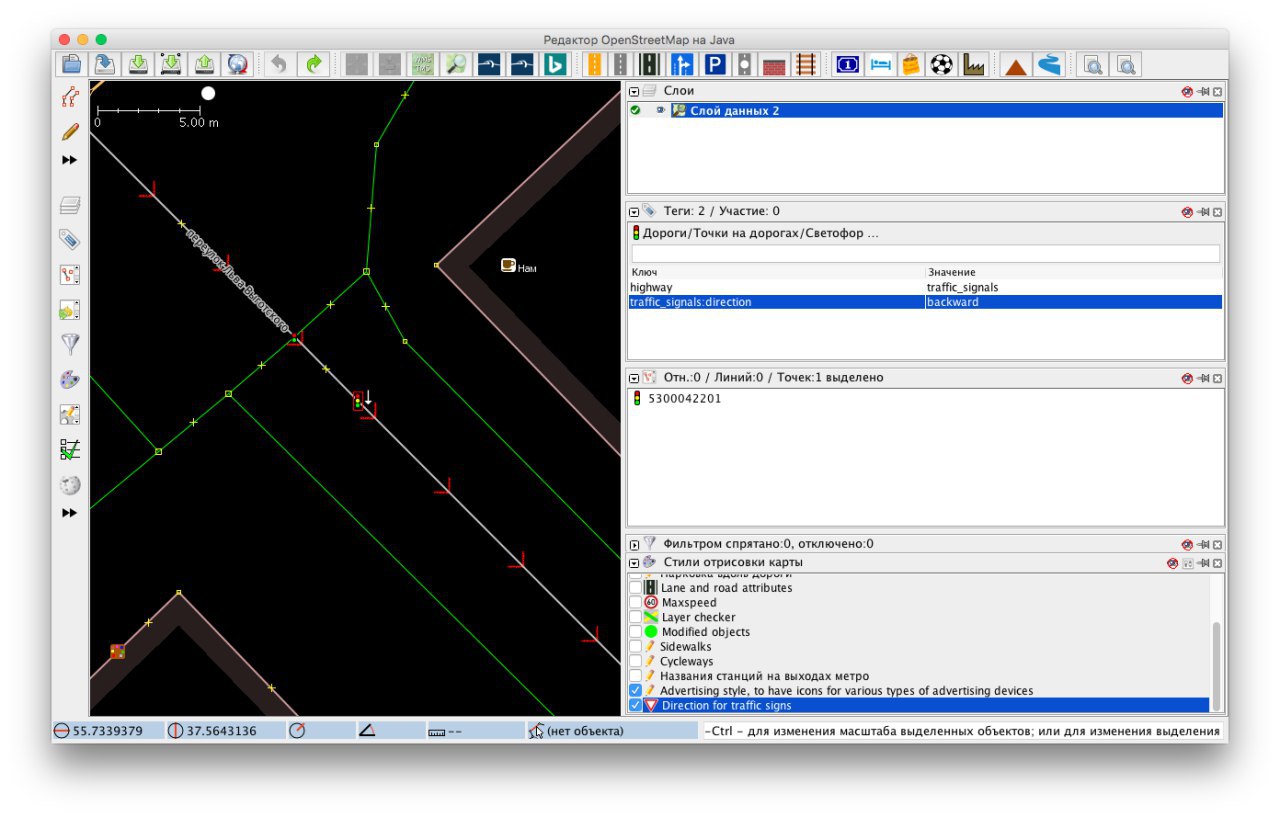The height and width of the screenshot is (817, 1280).
Task: Select the bed accommodation preset icon
Action: pyautogui.click(x=879, y=64)
